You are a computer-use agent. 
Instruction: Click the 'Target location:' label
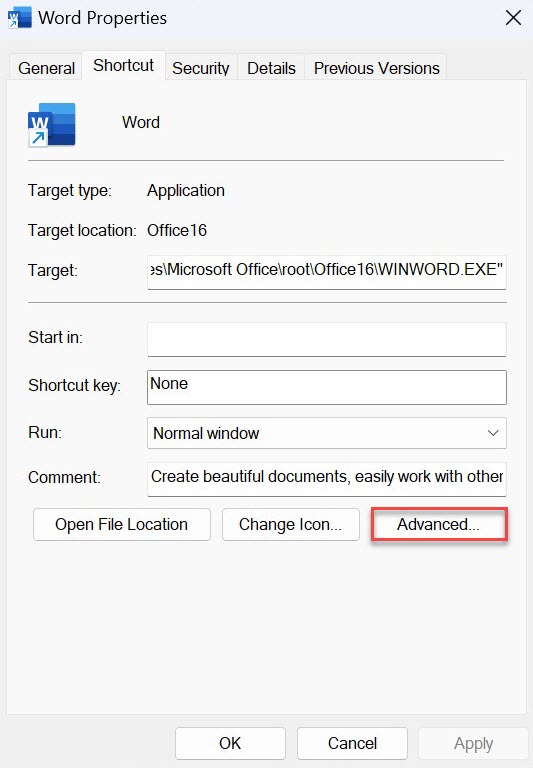tap(82, 230)
